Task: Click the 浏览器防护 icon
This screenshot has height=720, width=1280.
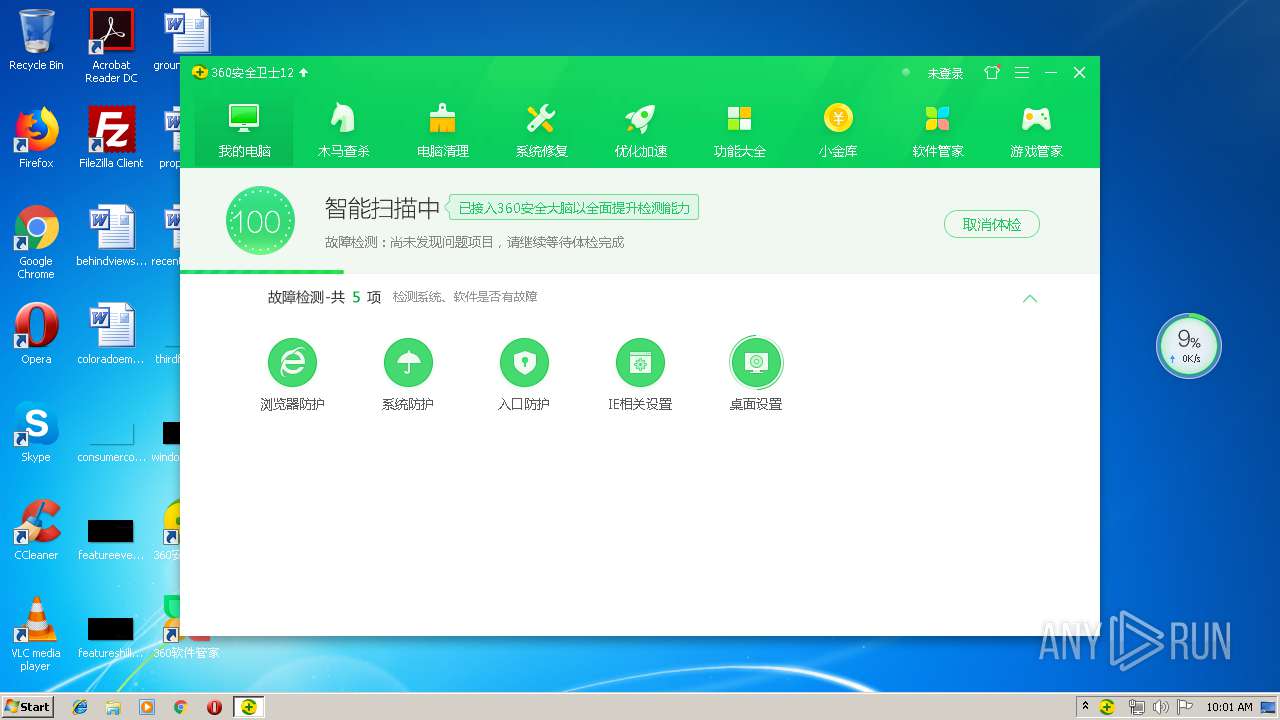Action: click(x=292, y=362)
